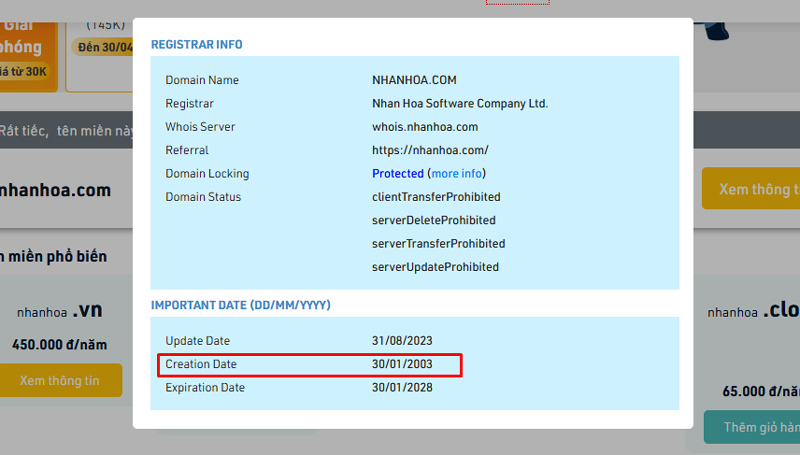The width and height of the screenshot is (800, 455).
Task: Select the creation date 30/01/2003
Action: pos(402,364)
